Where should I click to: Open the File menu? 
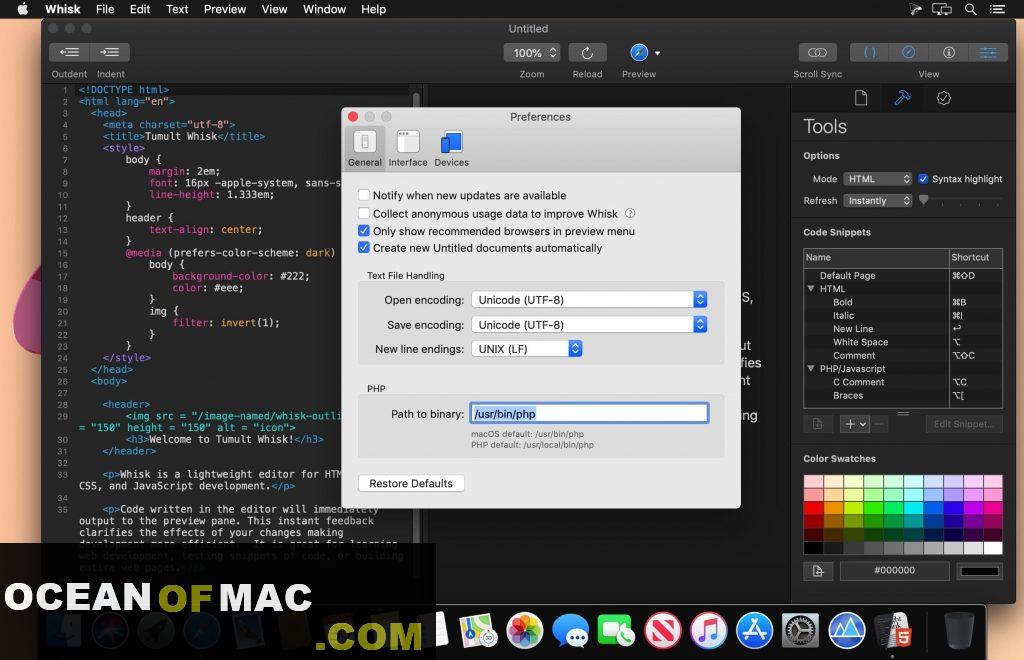[104, 9]
